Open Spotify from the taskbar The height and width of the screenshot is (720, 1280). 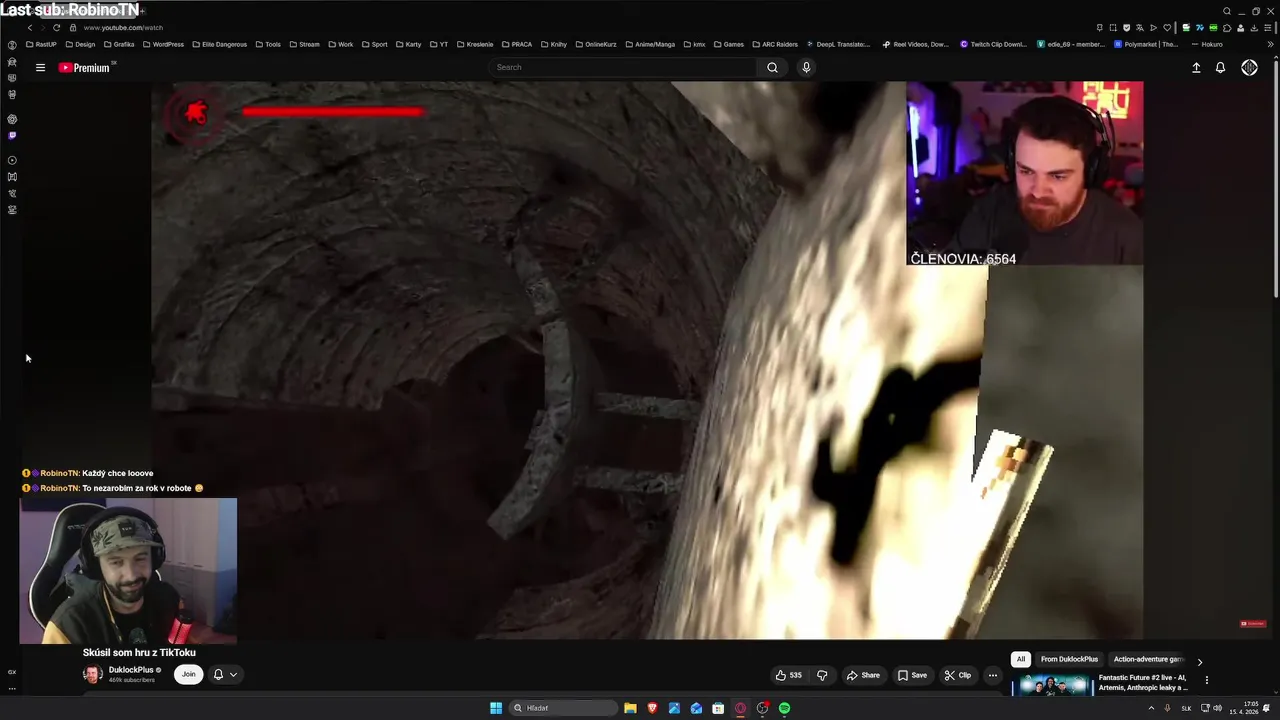pos(784,708)
